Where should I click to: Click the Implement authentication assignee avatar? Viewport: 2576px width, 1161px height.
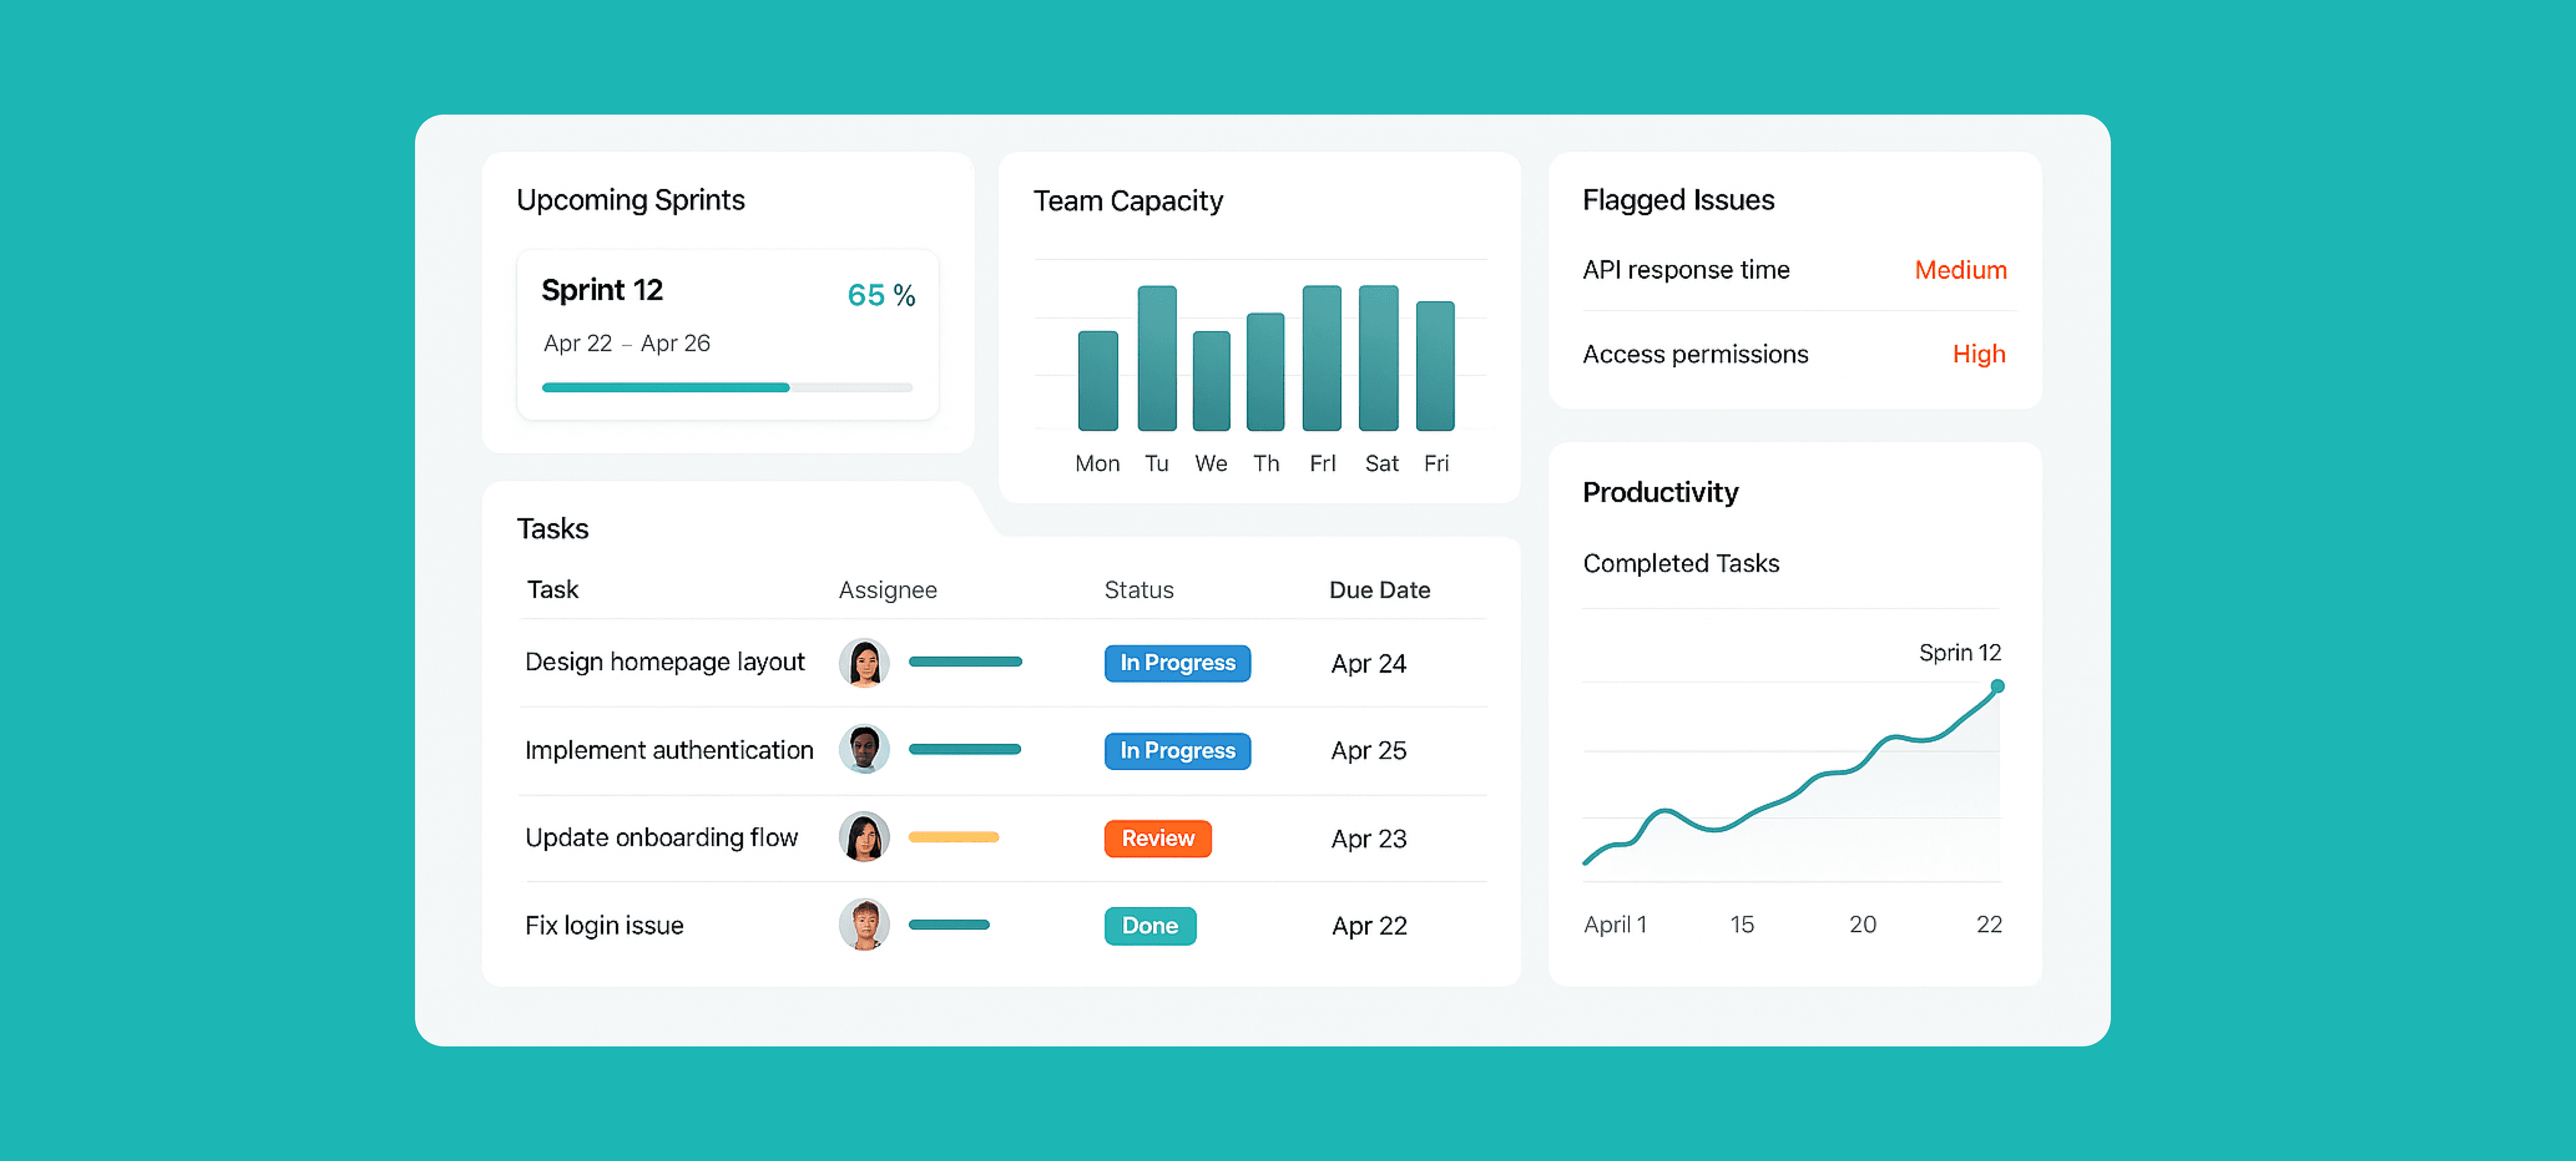coord(864,749)
